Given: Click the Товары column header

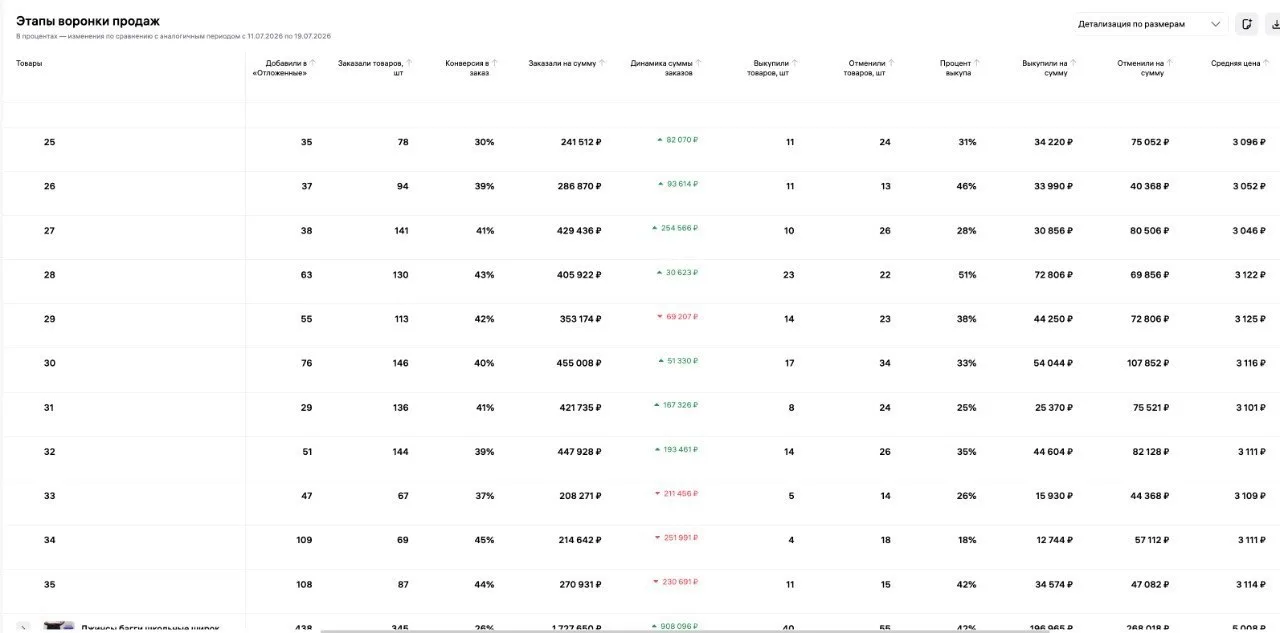Looking at the screenshot, I should click(x=29, y=63).
